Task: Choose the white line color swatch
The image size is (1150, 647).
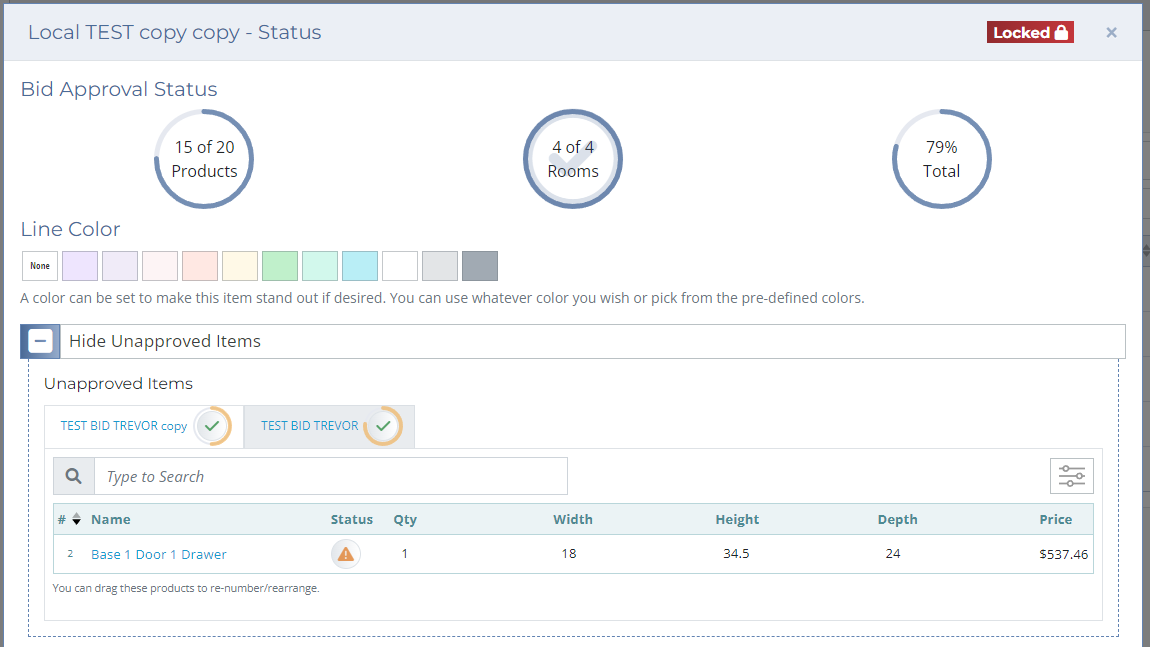Action: coord(400,266)
